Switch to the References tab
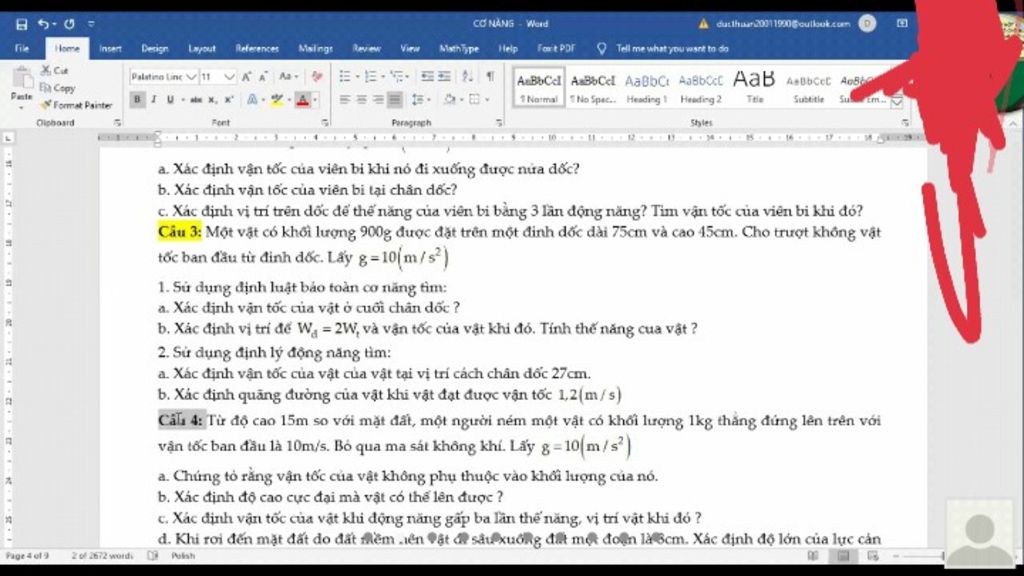The image size is (1024, 576). point(257,48)
